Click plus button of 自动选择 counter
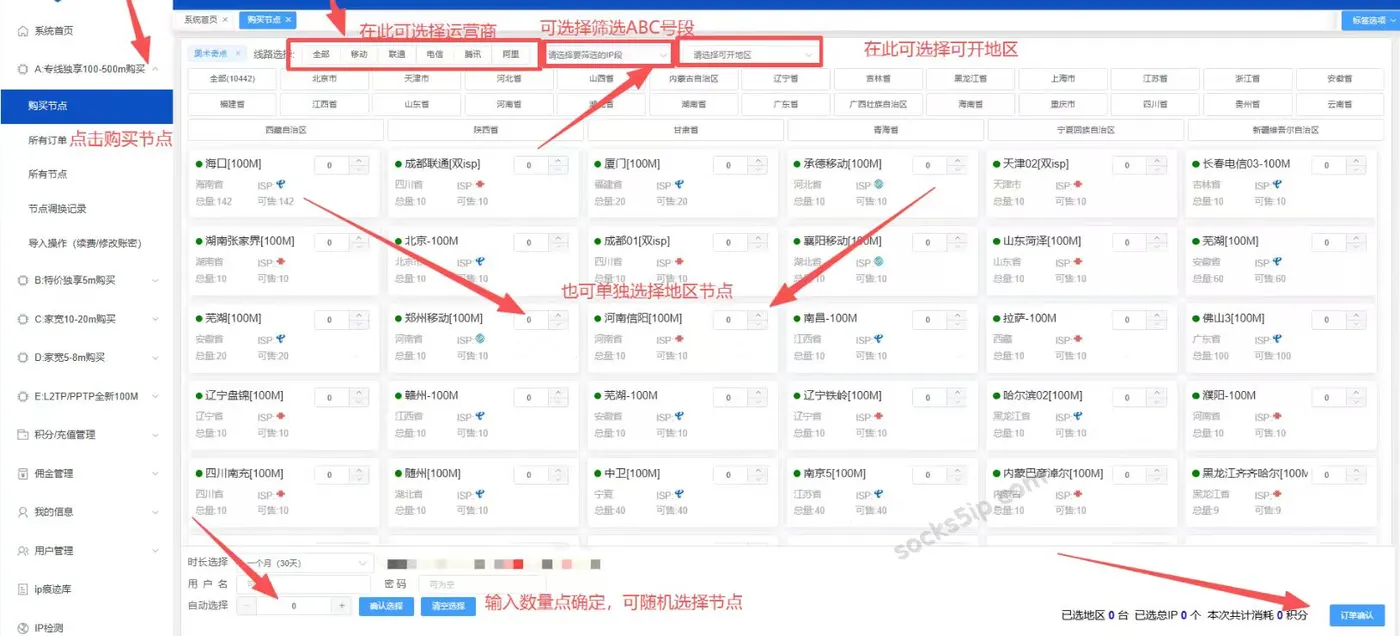 (341, 606)
